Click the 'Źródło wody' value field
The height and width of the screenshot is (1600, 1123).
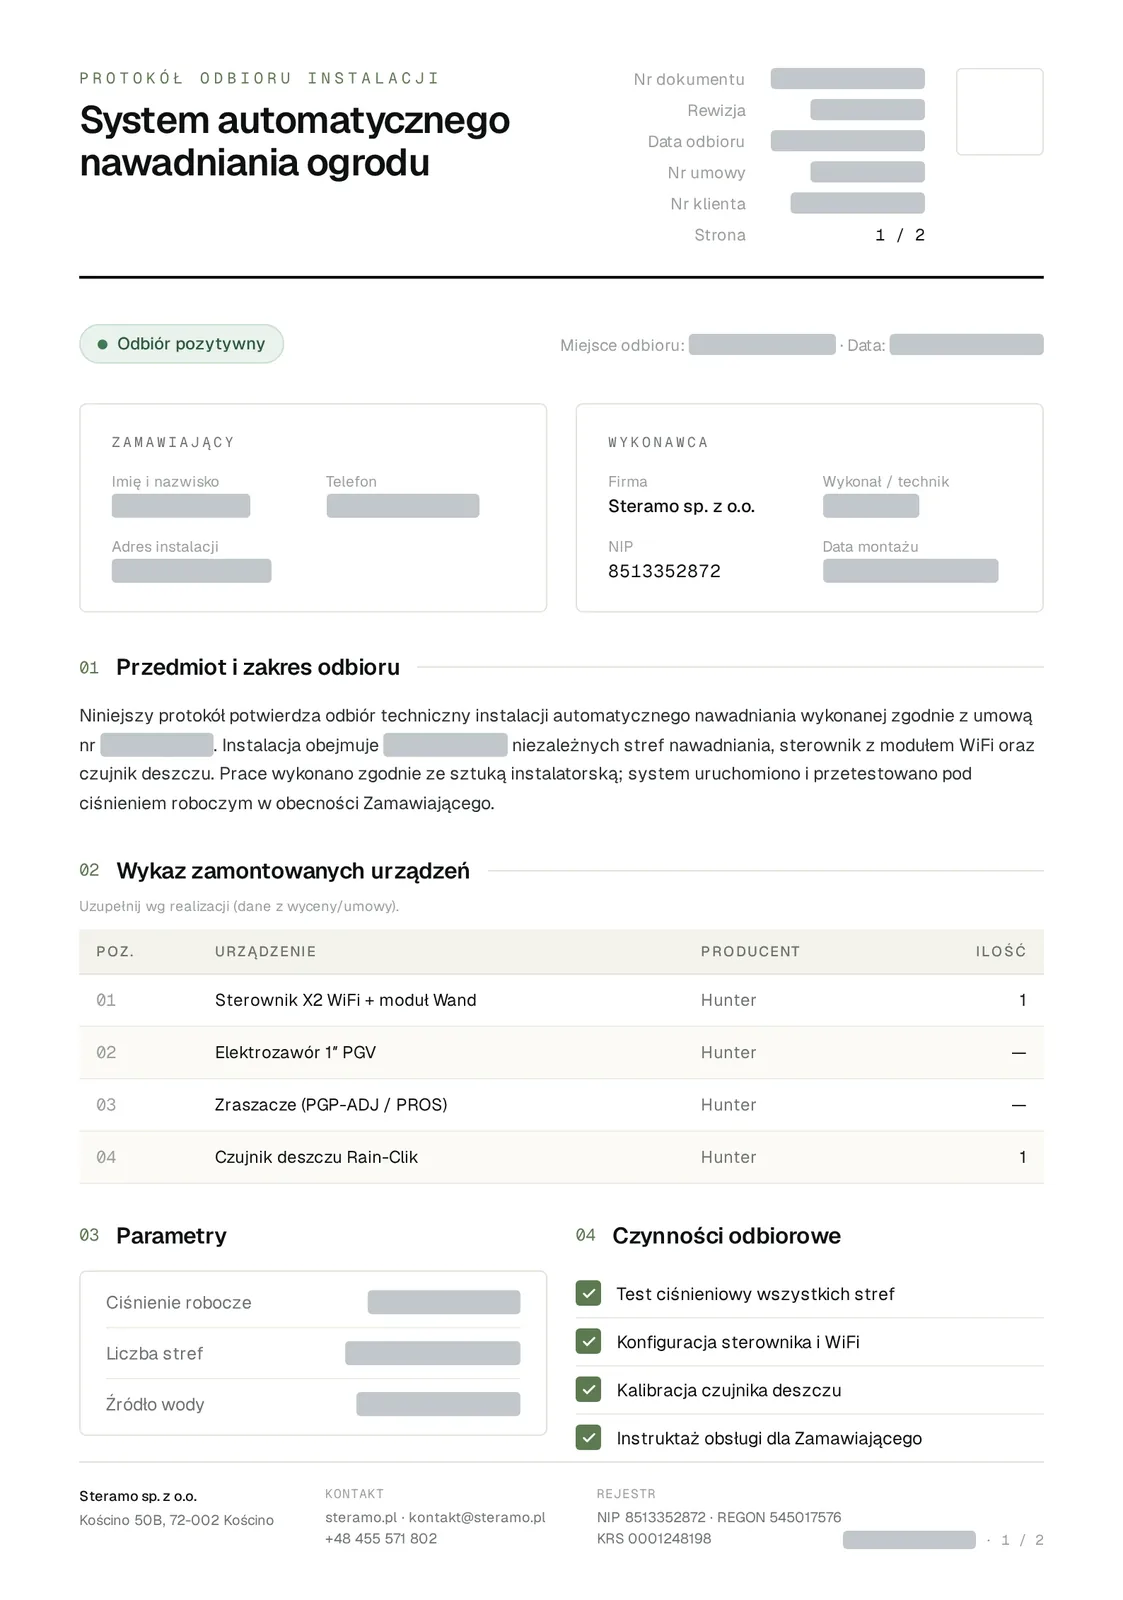pos(438,1404)
